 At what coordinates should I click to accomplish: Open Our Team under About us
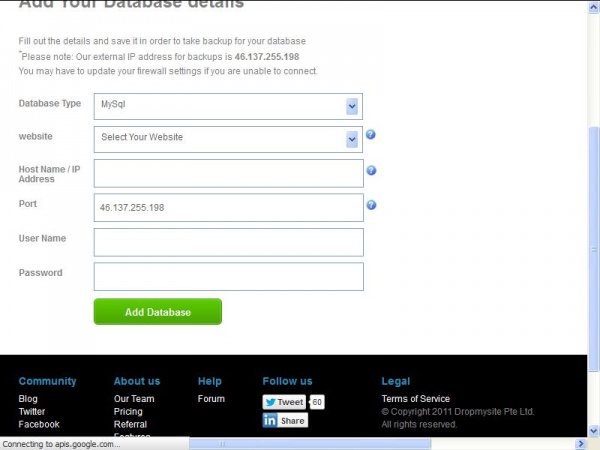tap(134, 399)
